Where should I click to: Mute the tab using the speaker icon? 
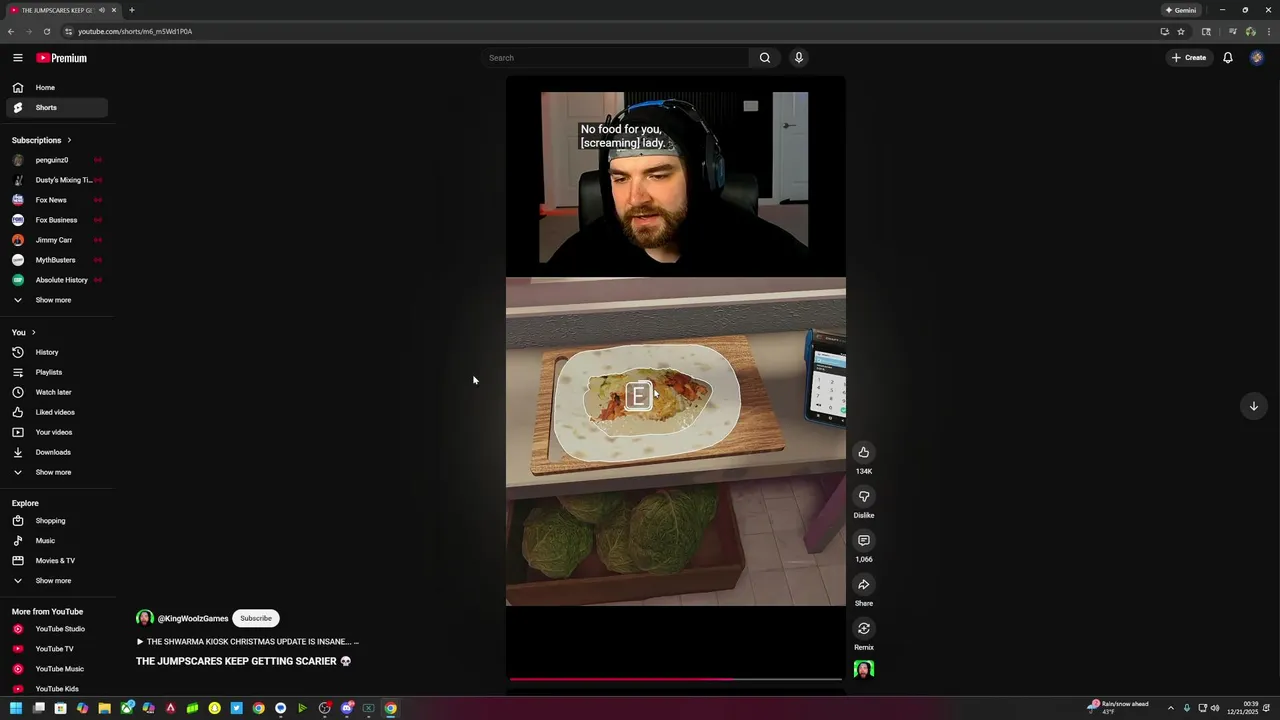[x=102, y=10]
